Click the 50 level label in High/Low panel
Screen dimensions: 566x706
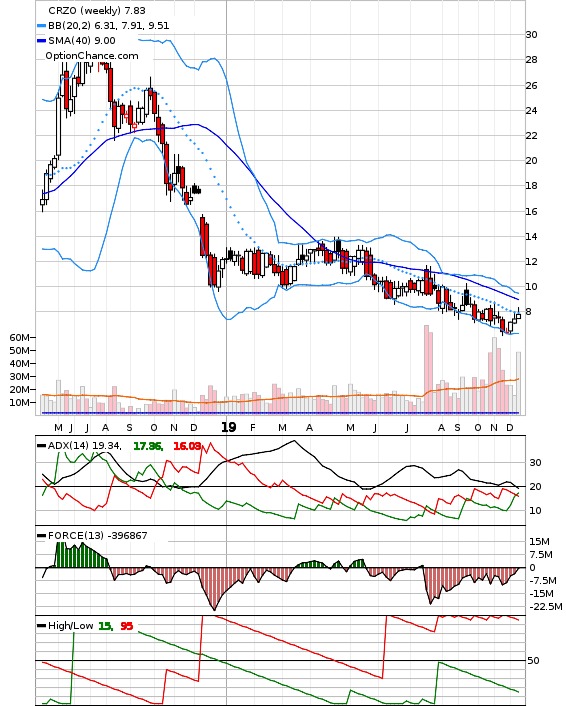533,661
